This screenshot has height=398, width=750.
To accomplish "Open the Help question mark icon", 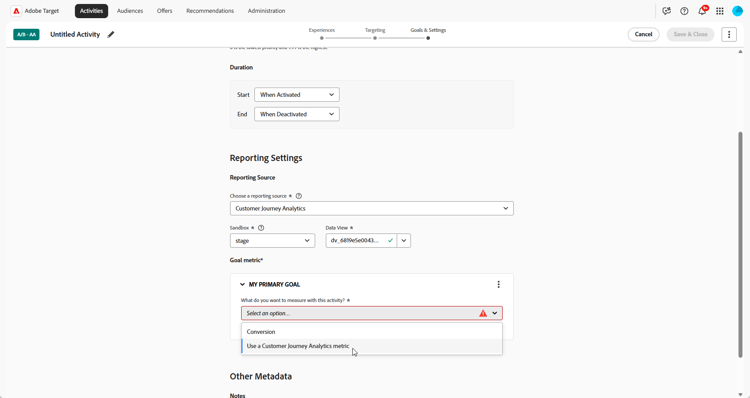I will [684, 11].
